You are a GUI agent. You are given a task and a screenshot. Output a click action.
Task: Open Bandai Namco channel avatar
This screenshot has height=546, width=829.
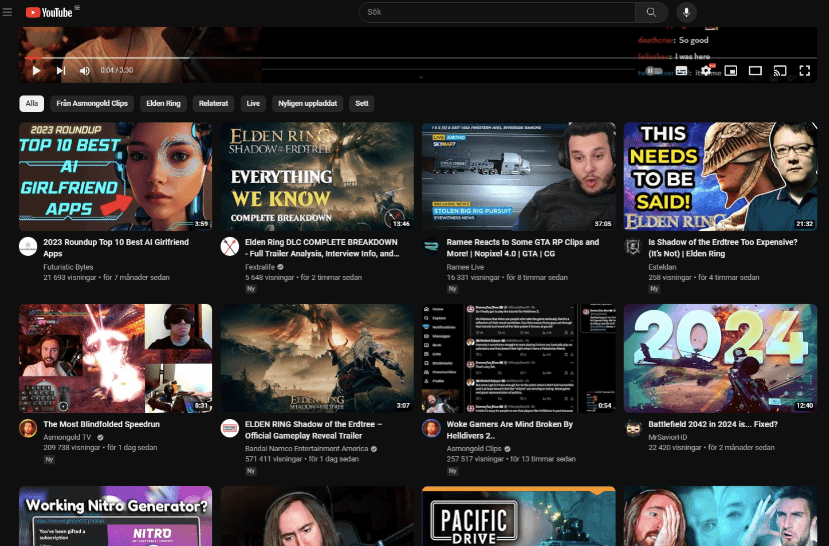coord(229,429)
